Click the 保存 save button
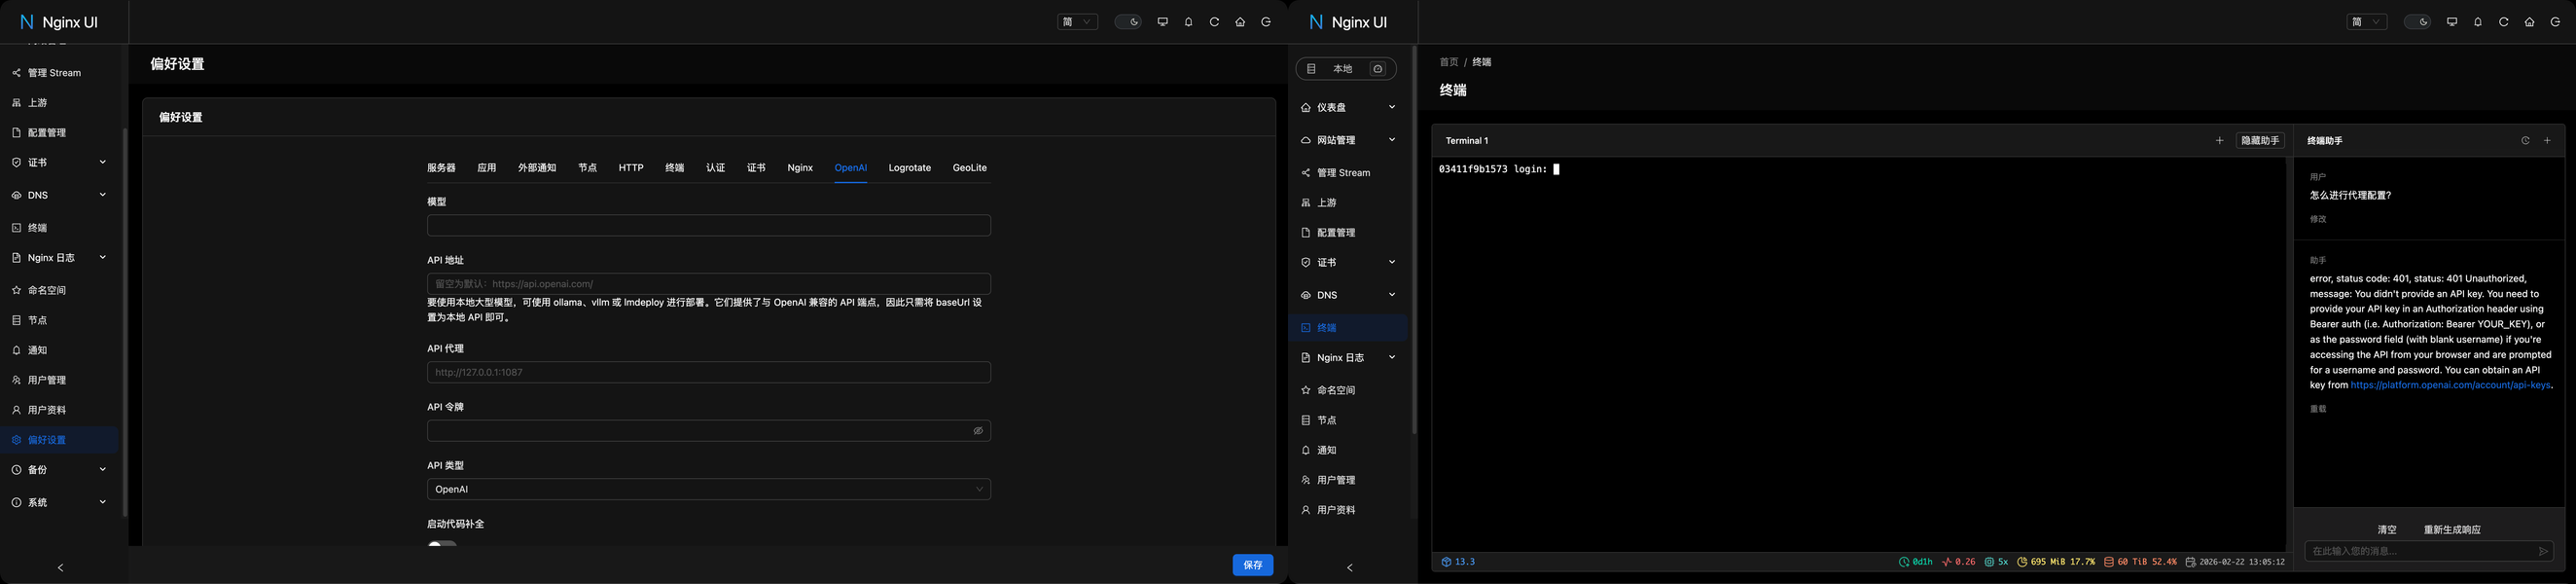 [1253, 565]
